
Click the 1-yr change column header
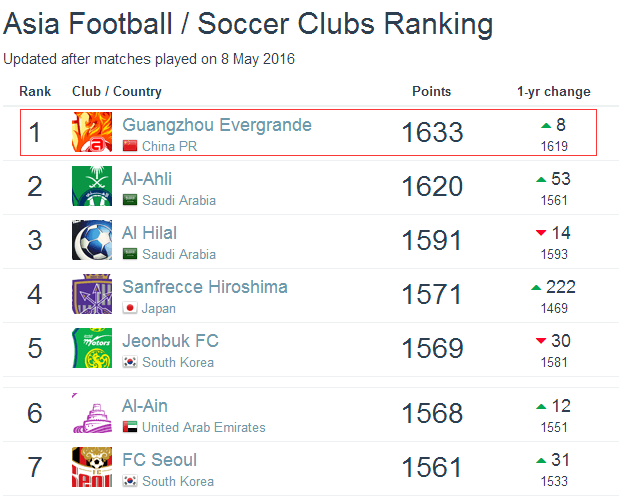click(554, 91)
